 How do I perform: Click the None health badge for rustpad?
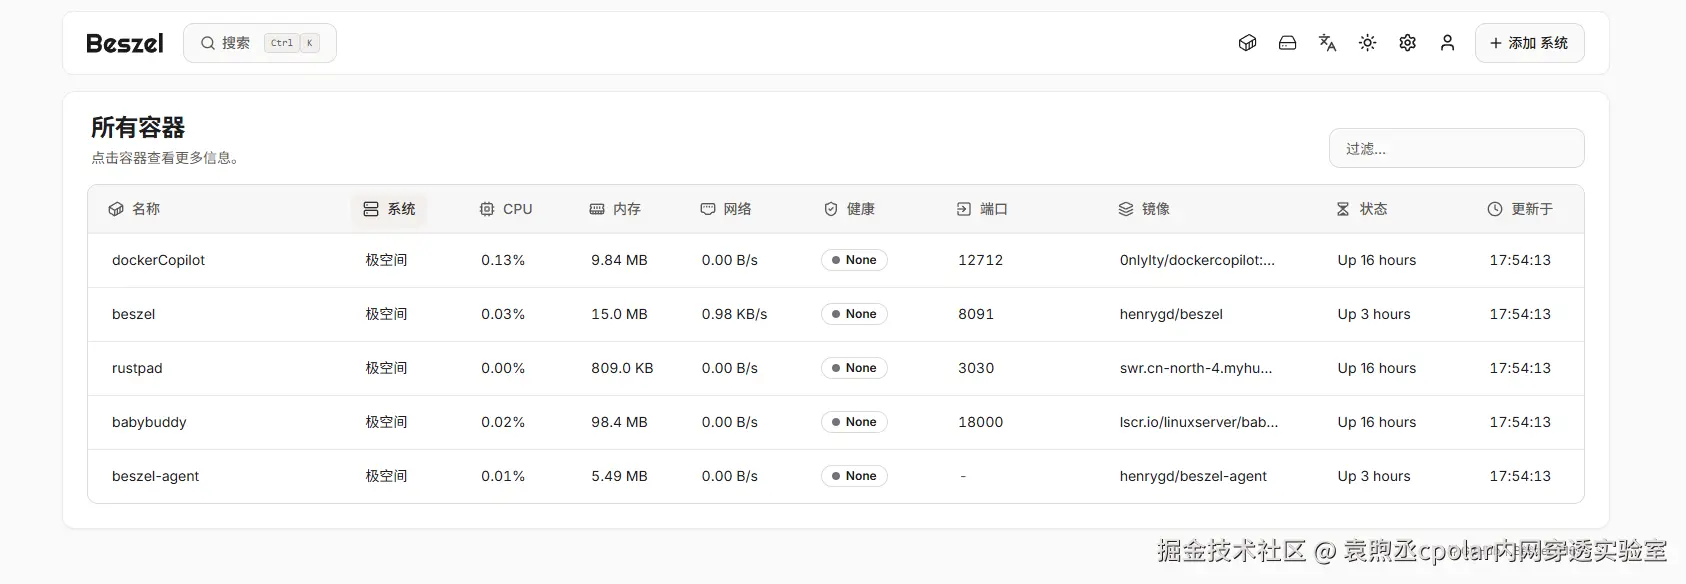click(x=854, y=368)
